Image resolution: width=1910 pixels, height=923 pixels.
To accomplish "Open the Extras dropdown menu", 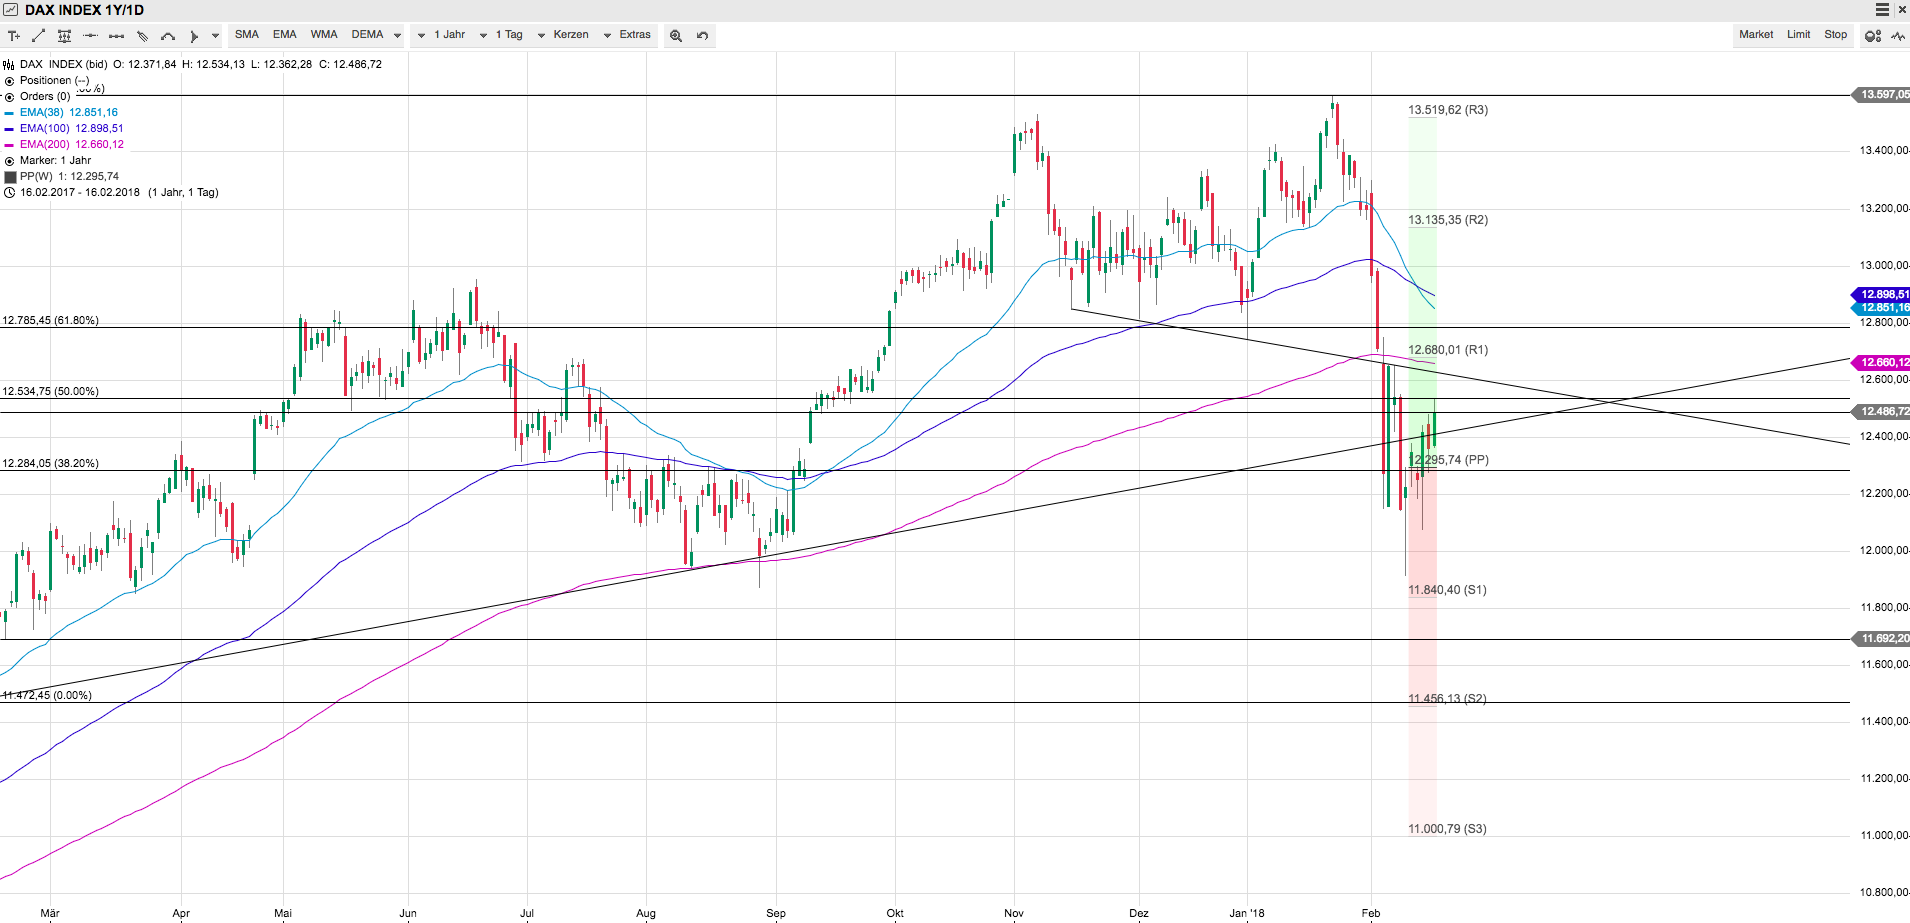I will click(x=627, y=35).
